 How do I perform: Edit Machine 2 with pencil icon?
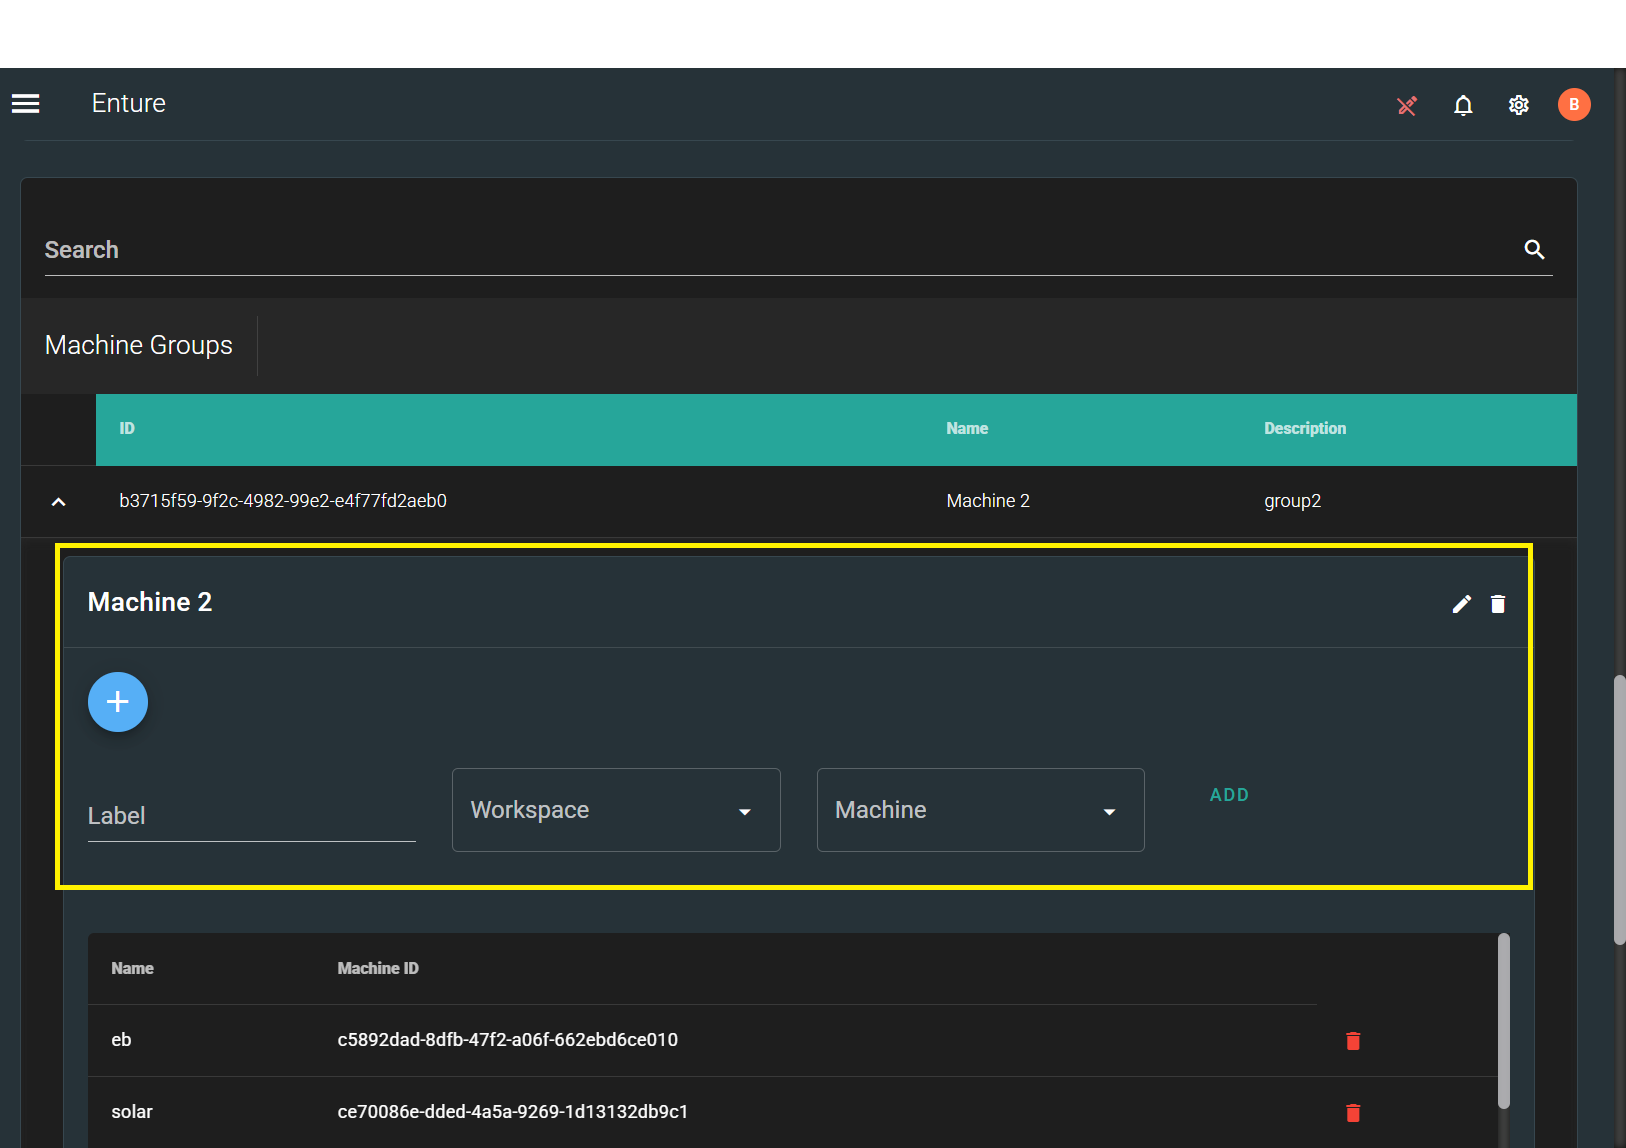1462,604
